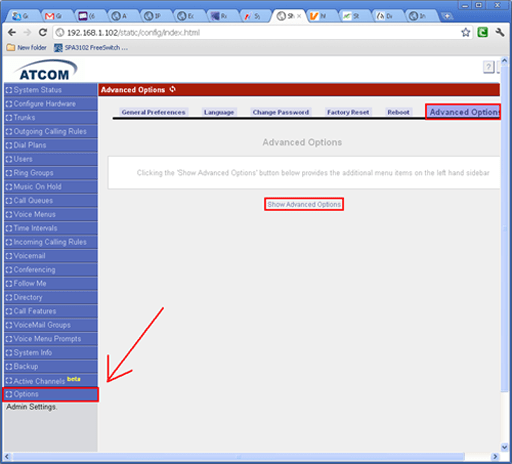Open Outgoing Calling Rules in the sidebar
The height and width of the screenshot is (464, 512).
(51, 131)
